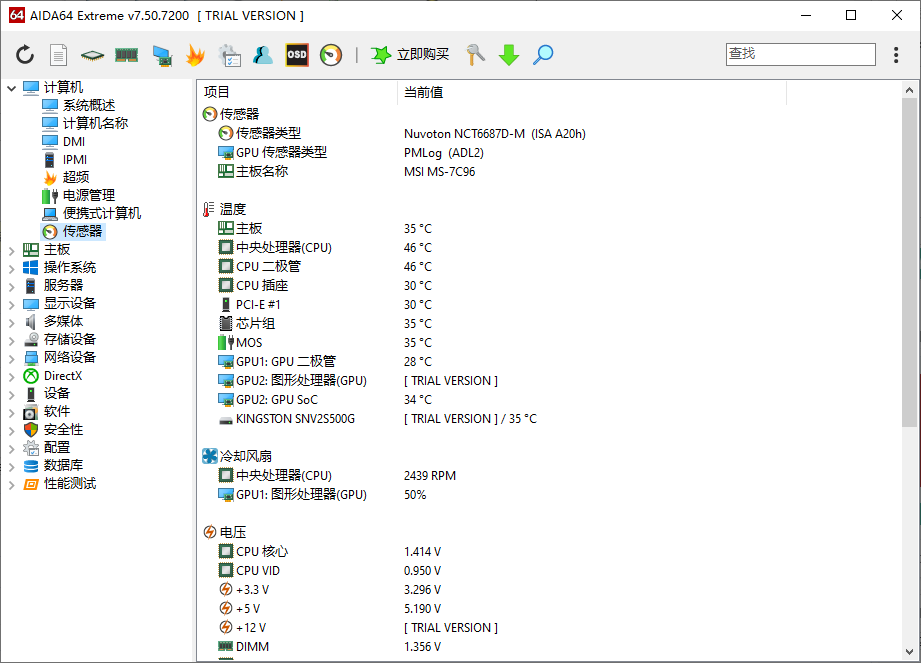Select 软件 in the tree

[x=56, y=412]
